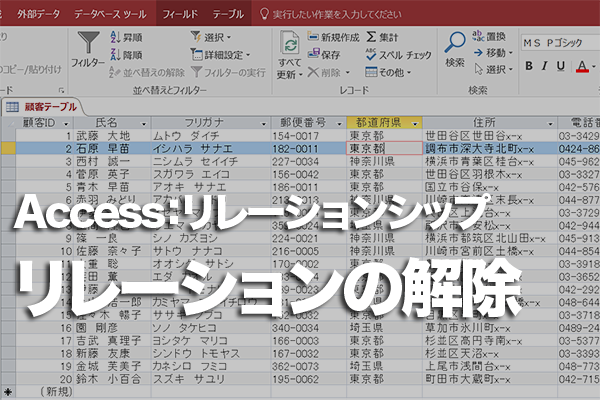This screenshot has height=400, width=600.
Task: Open 住所 column filter arrow
Action: pyautogui.click(x=550, y=124)
